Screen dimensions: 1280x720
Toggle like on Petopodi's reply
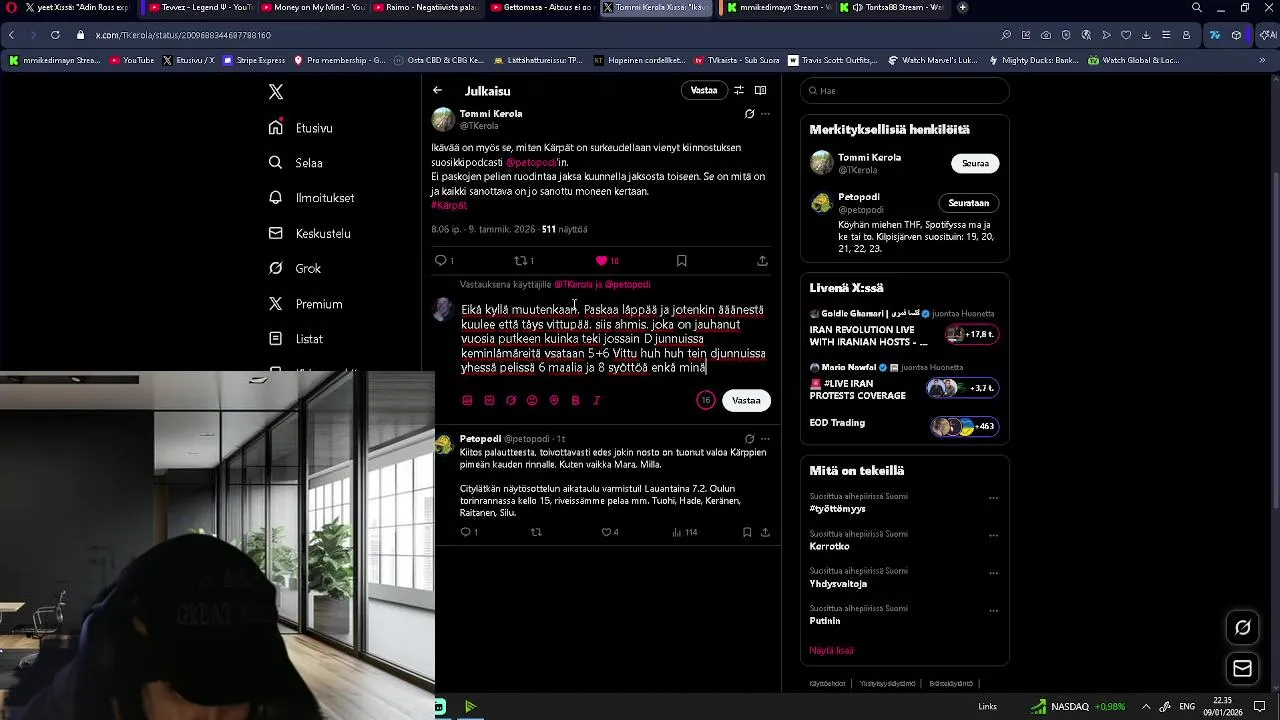pyautogui.click(x=610, y=532)
